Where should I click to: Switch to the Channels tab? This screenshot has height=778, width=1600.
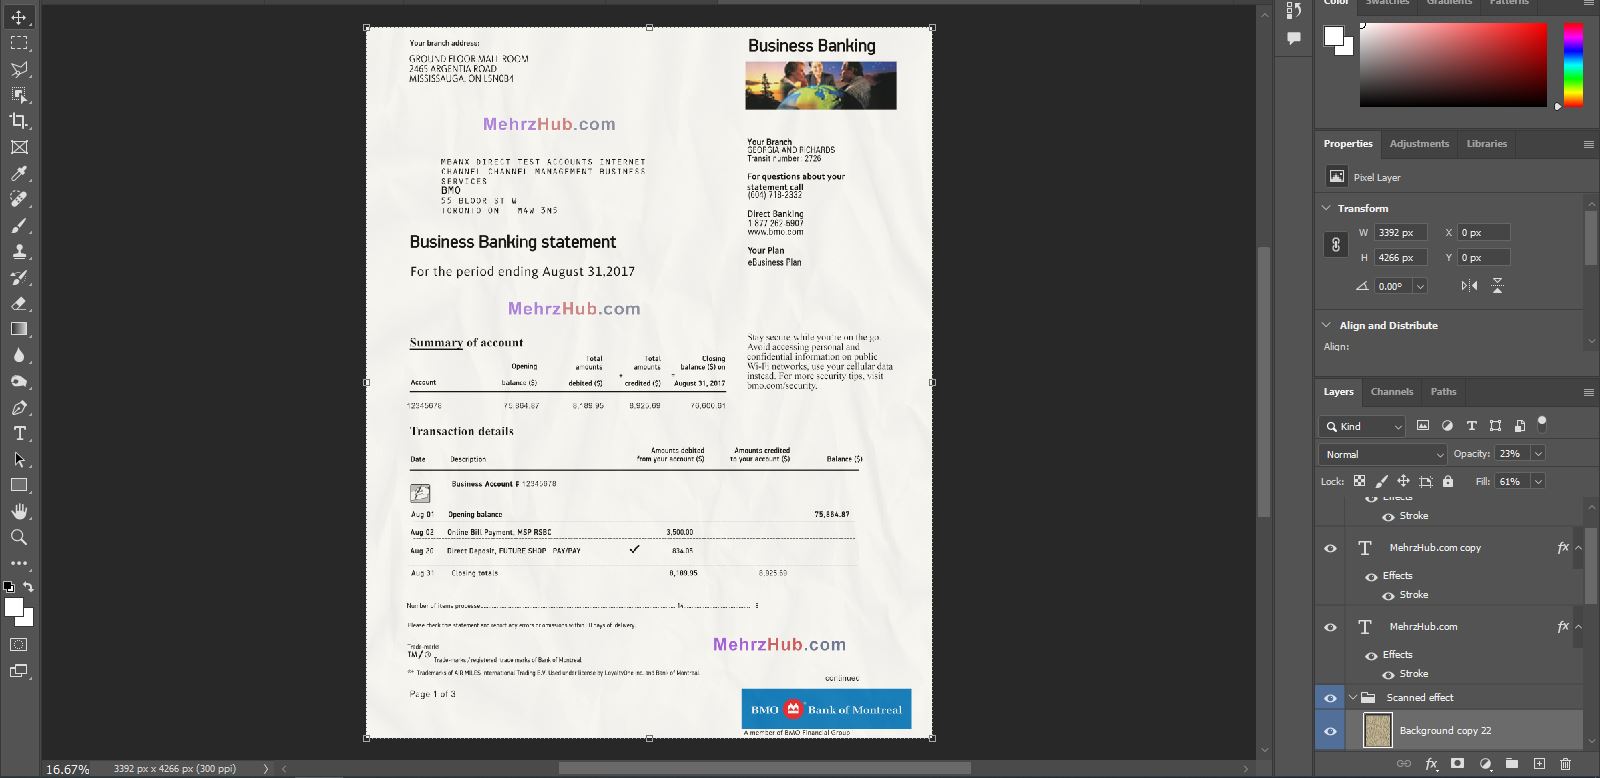coord(1392,392)
